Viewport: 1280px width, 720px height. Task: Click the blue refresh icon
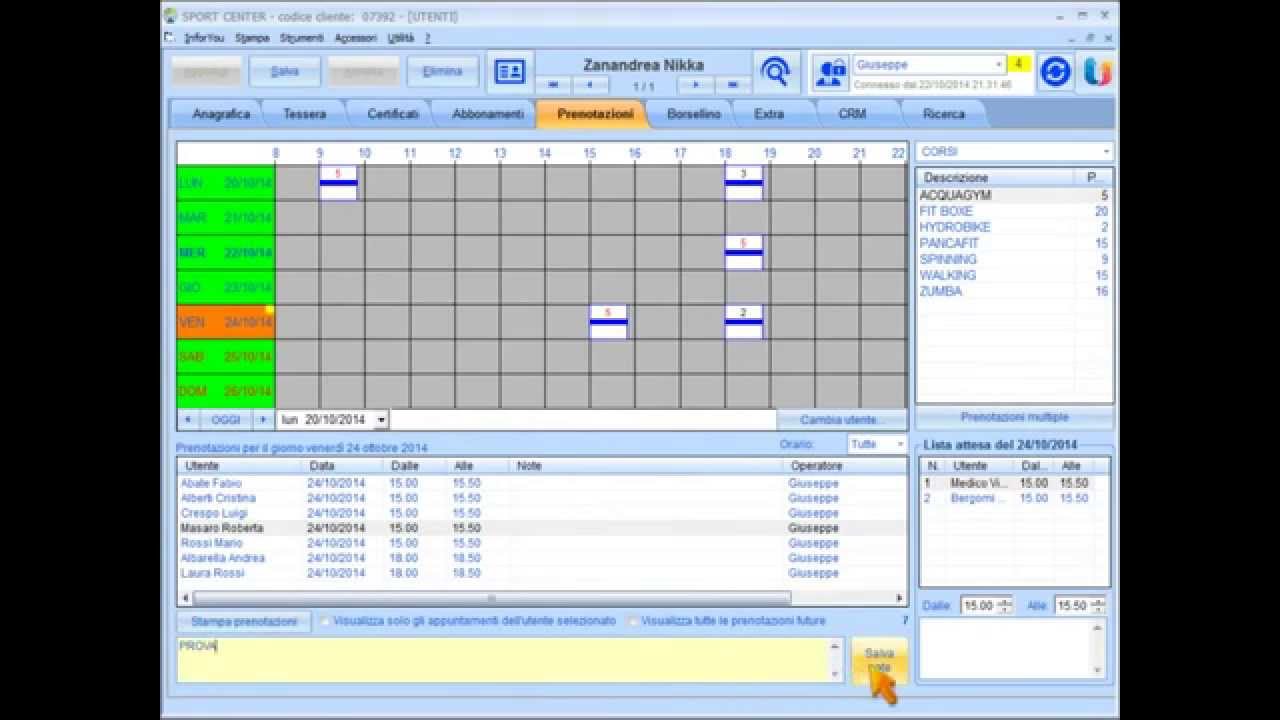(1056, 71)
